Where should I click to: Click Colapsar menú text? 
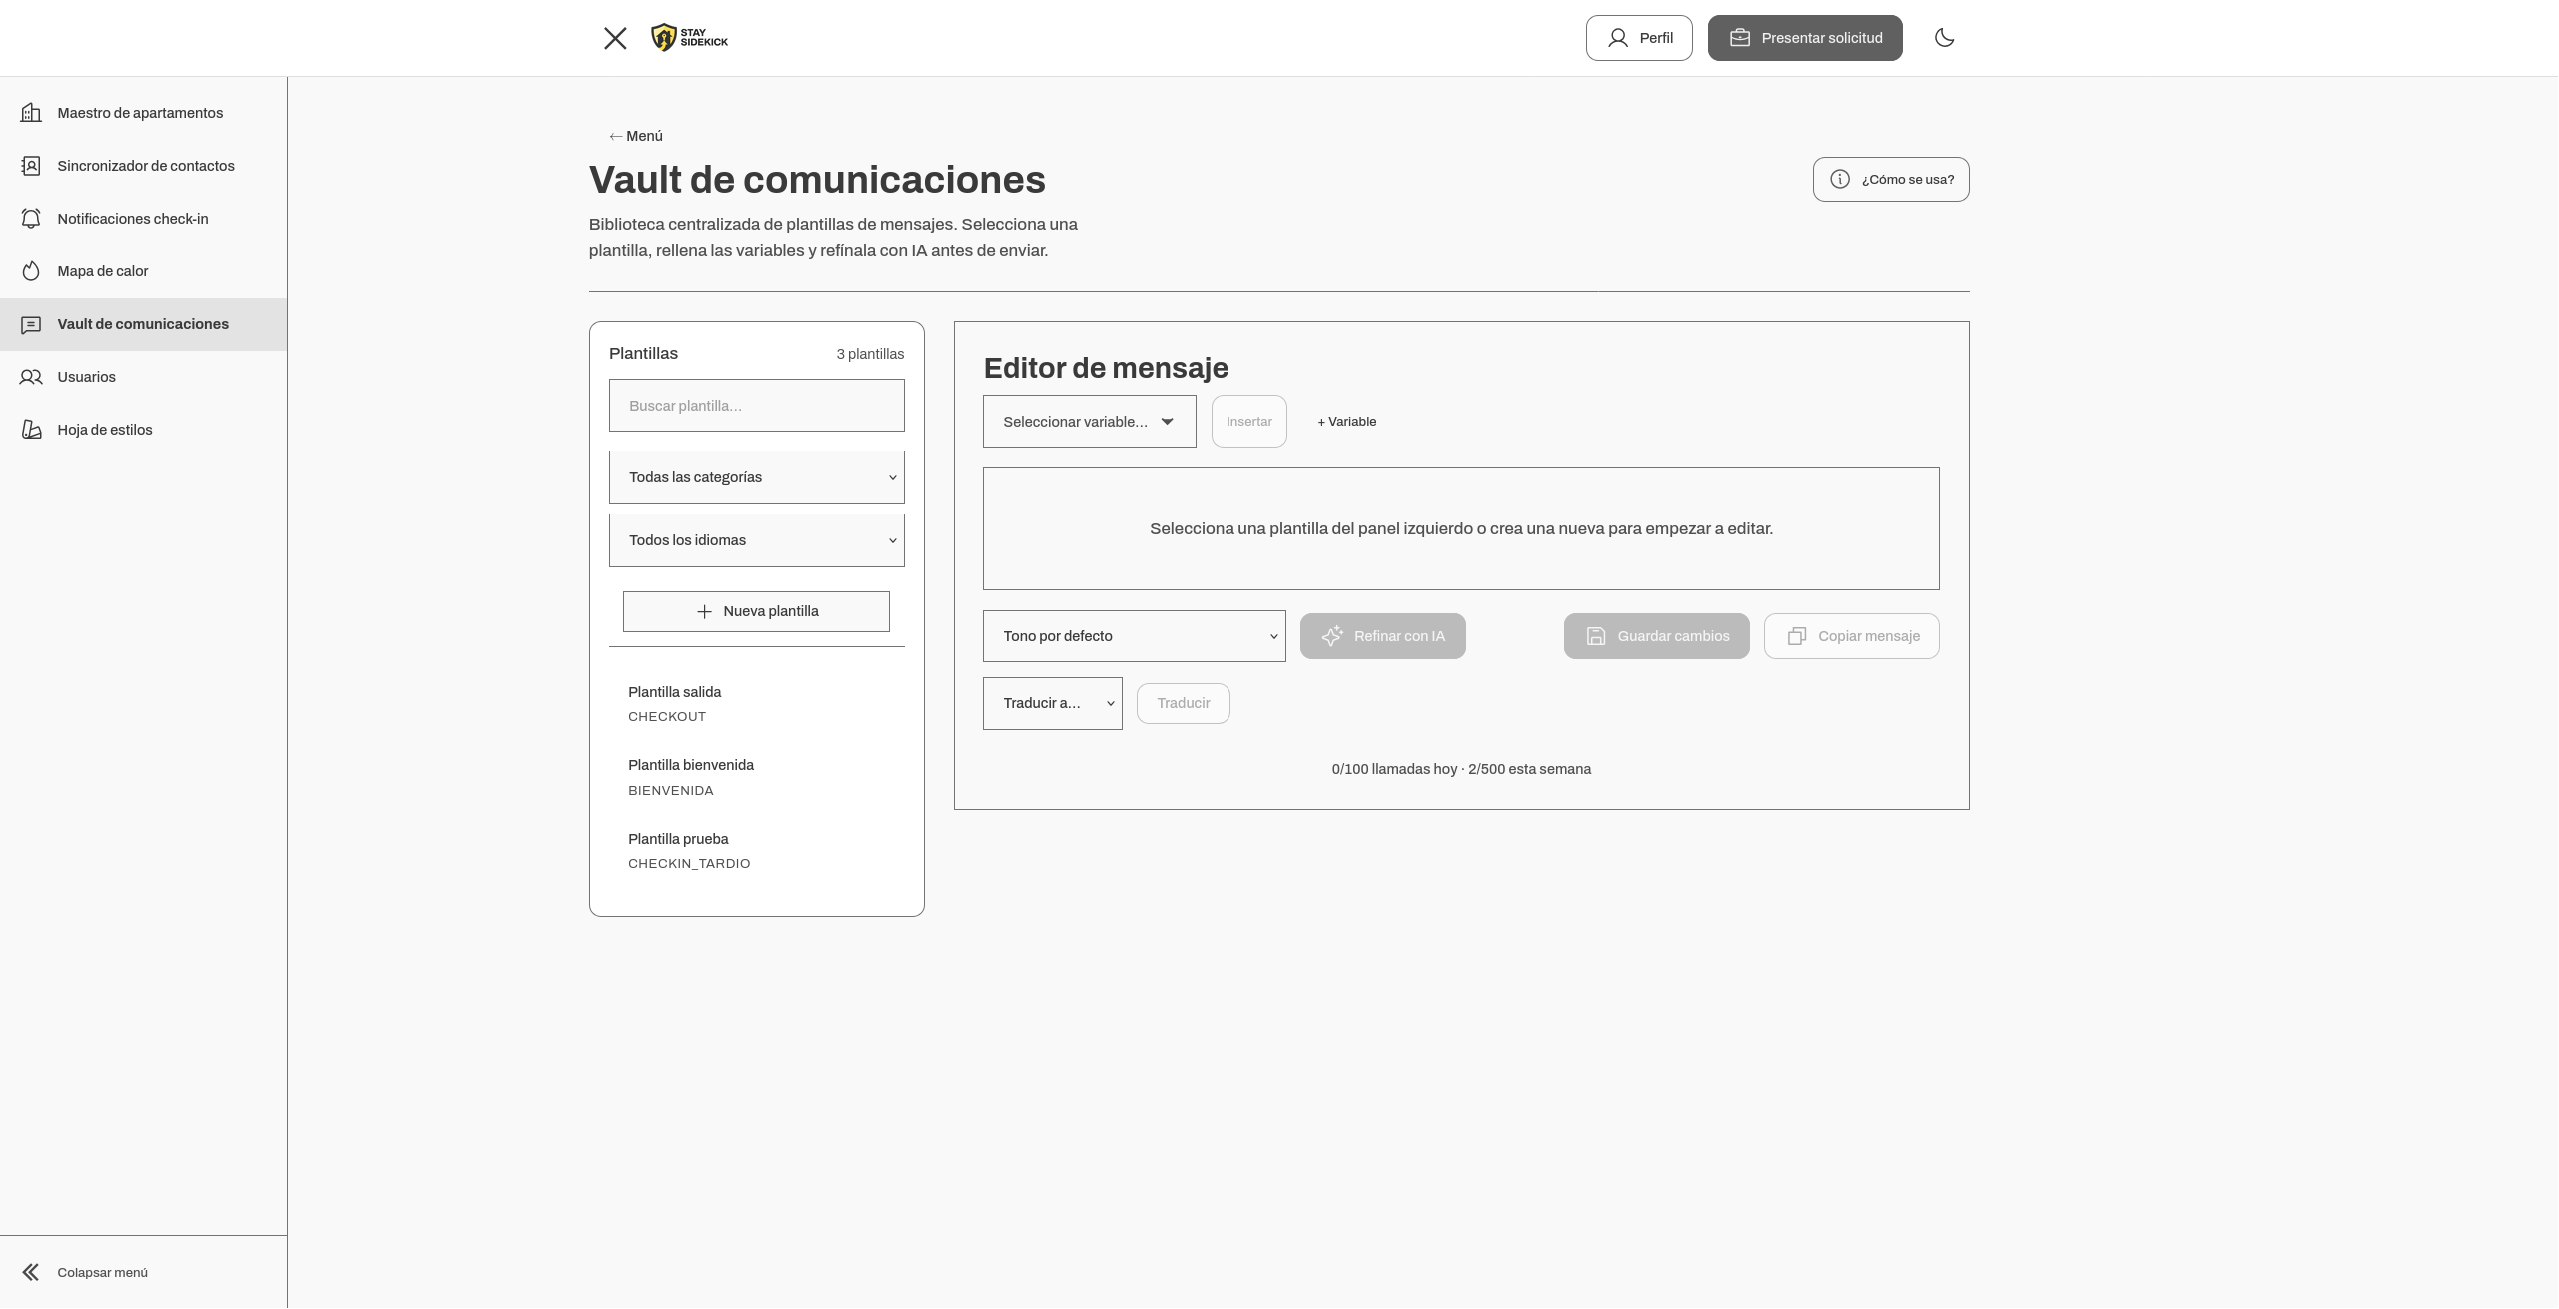[102, 1273]
